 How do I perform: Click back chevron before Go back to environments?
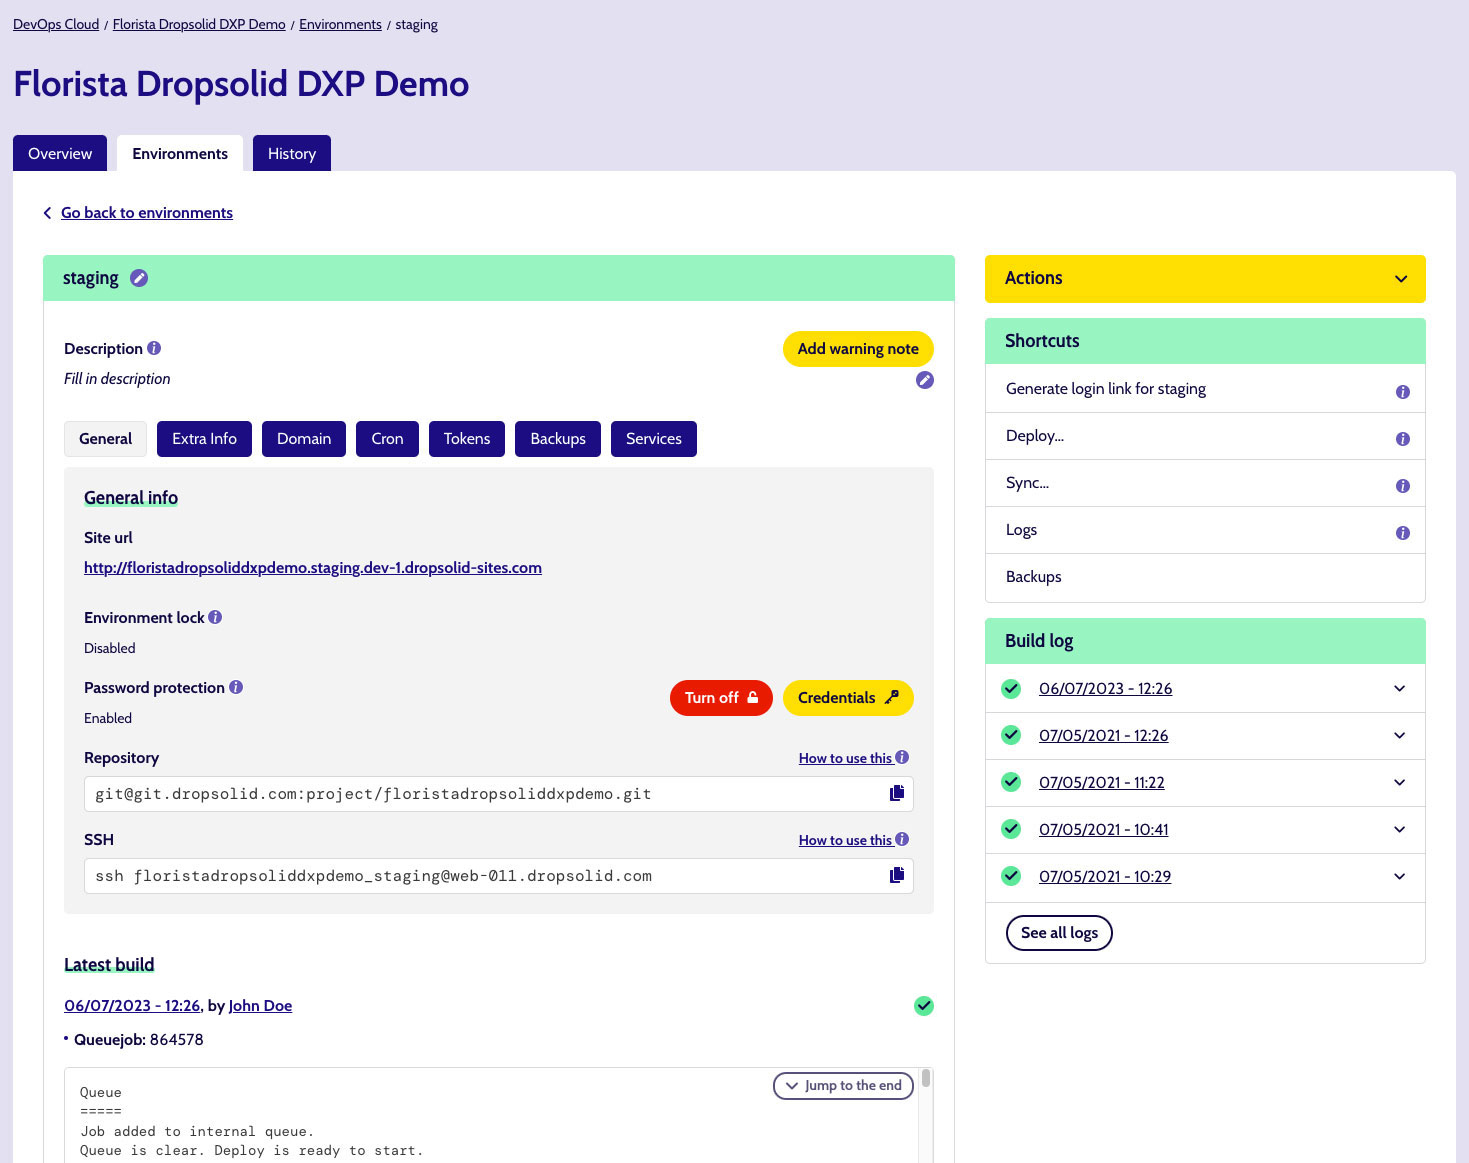click(x=47, y=213)
